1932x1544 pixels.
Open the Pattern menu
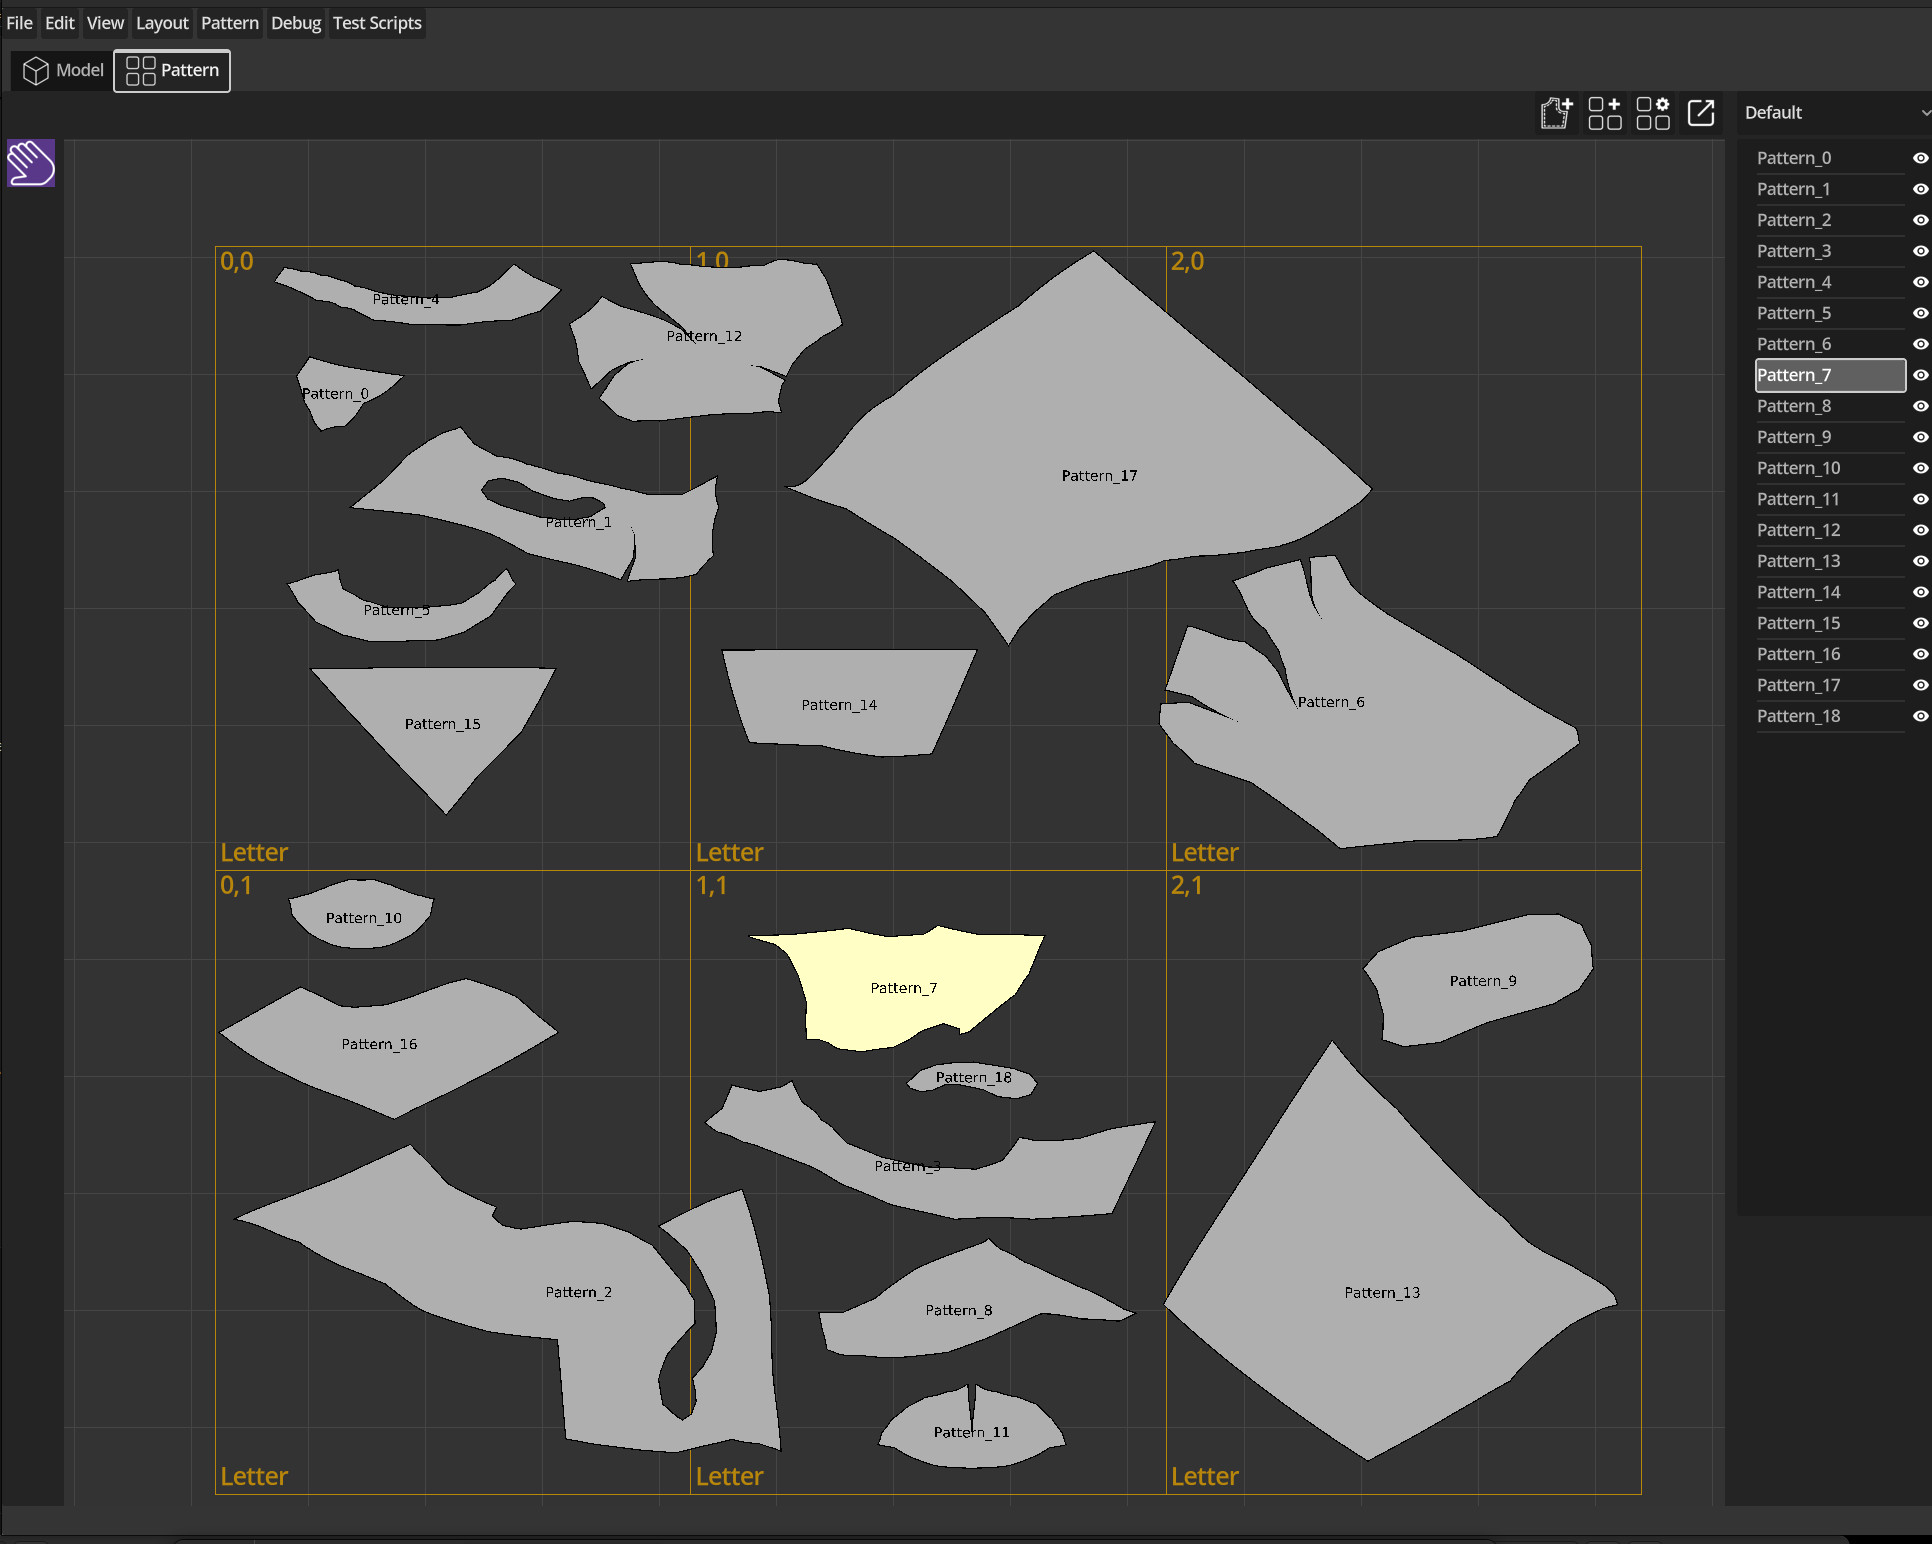[x=230, y=23]
